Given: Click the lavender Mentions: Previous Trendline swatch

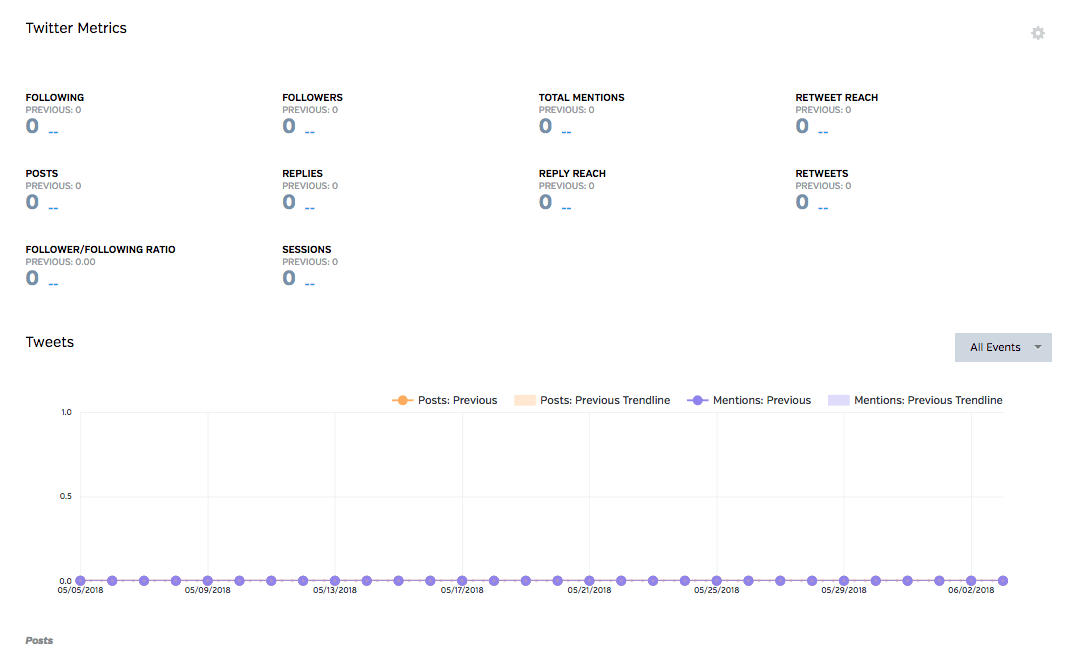Looking at the screenshot, I should click(839, 400).
